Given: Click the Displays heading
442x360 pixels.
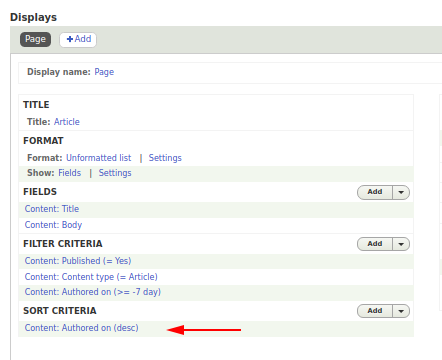Looking at the screenshot, I should tap(33, 17).
